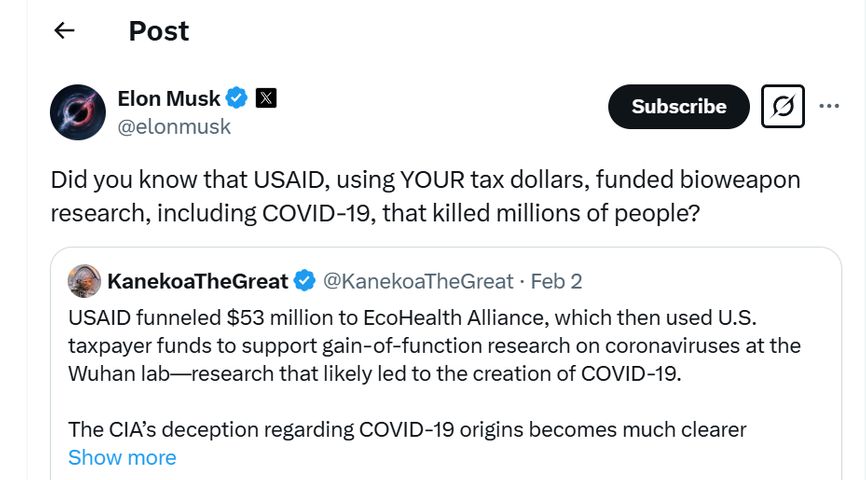Open the Grok icon next to Subscribe
Screen dimensions: 866x480
[782, 106]
